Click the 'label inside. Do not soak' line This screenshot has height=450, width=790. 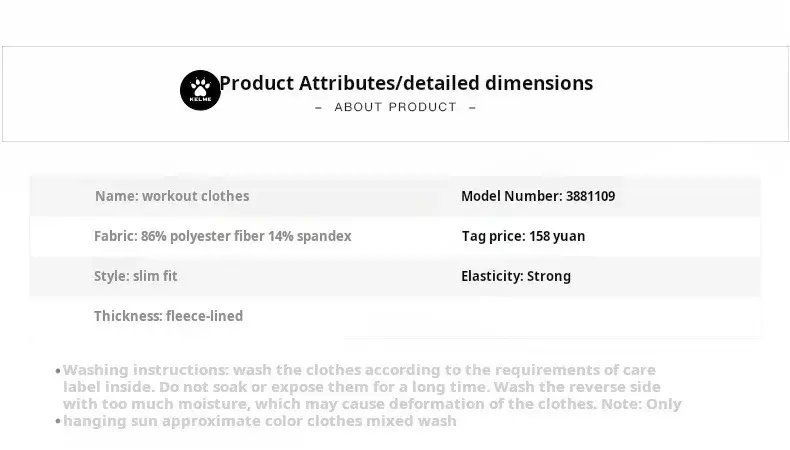tap(361, 387)
